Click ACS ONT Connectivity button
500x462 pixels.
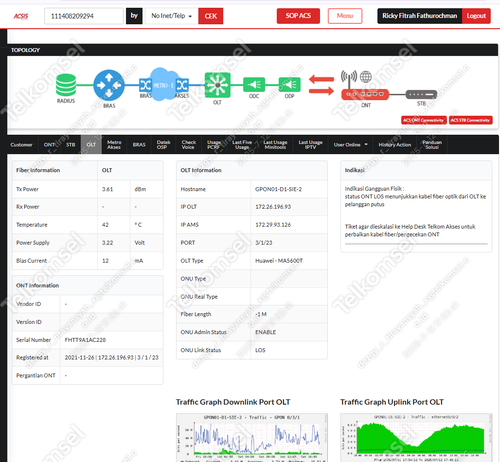[424, 120]
